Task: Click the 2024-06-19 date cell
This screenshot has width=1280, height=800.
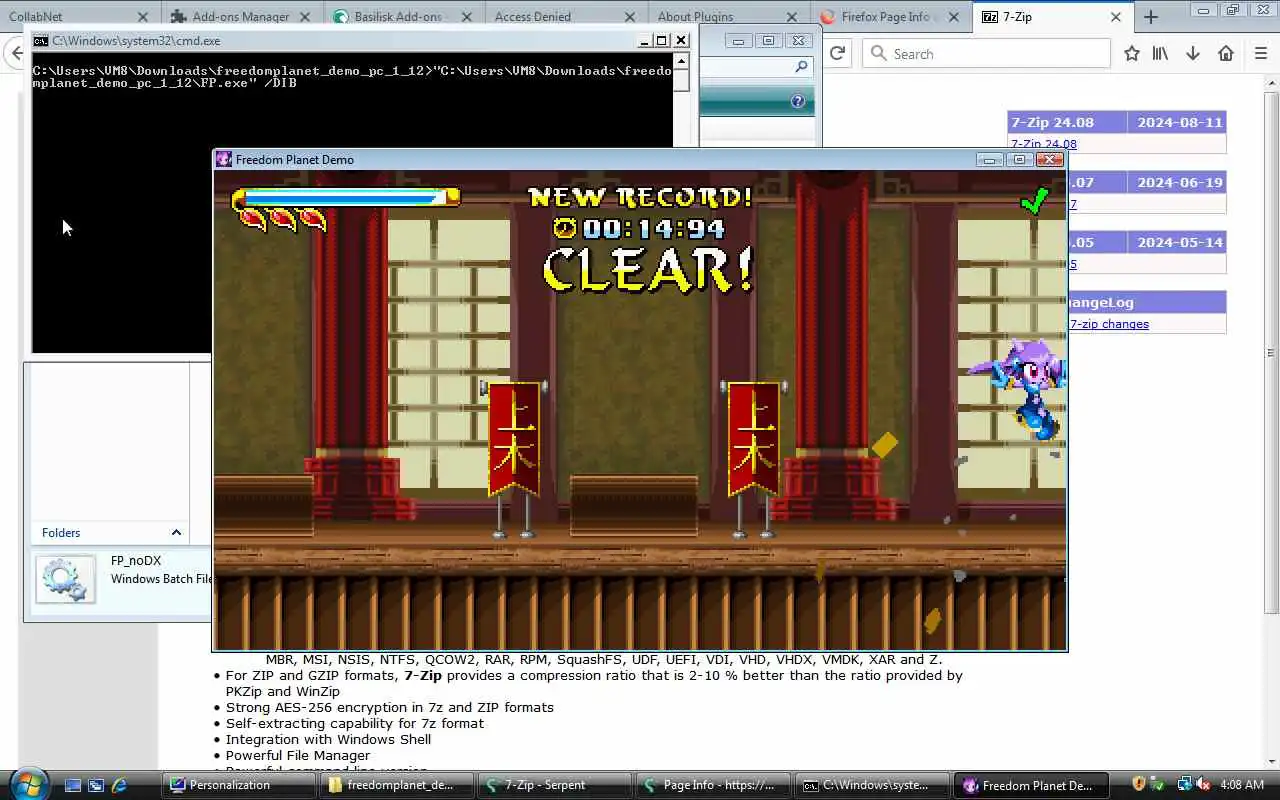Action: tap(1179, 182)
